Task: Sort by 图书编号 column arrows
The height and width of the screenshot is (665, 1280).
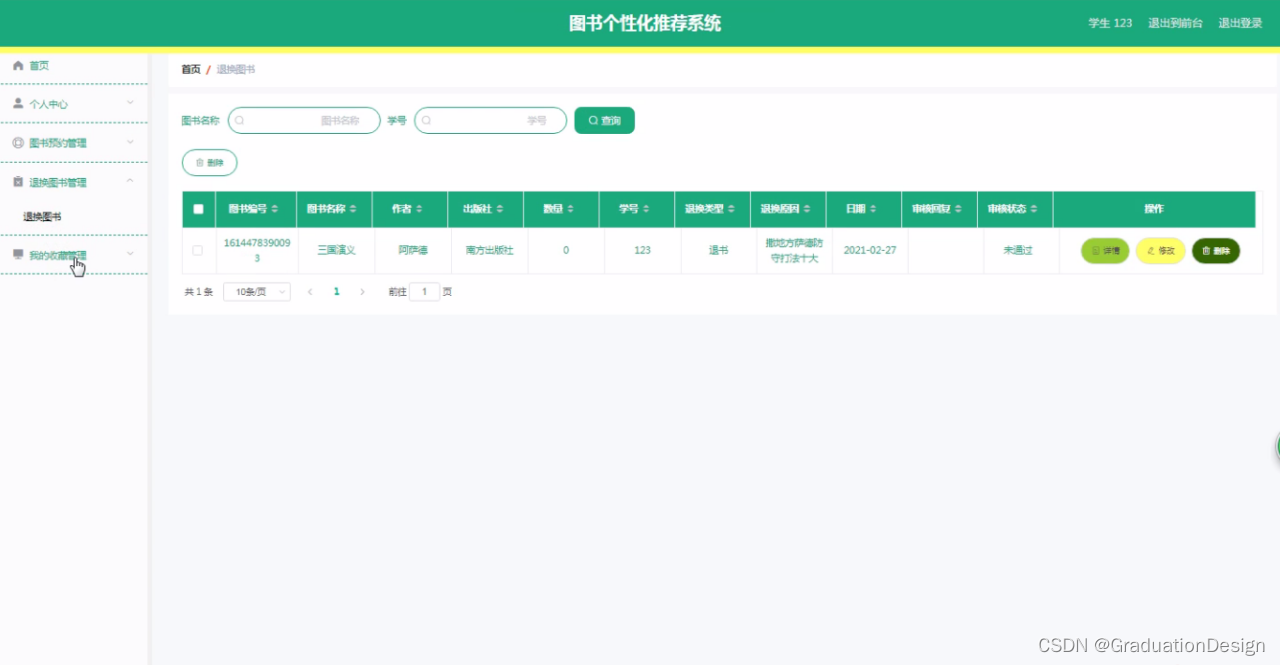Action: [275, 209]
